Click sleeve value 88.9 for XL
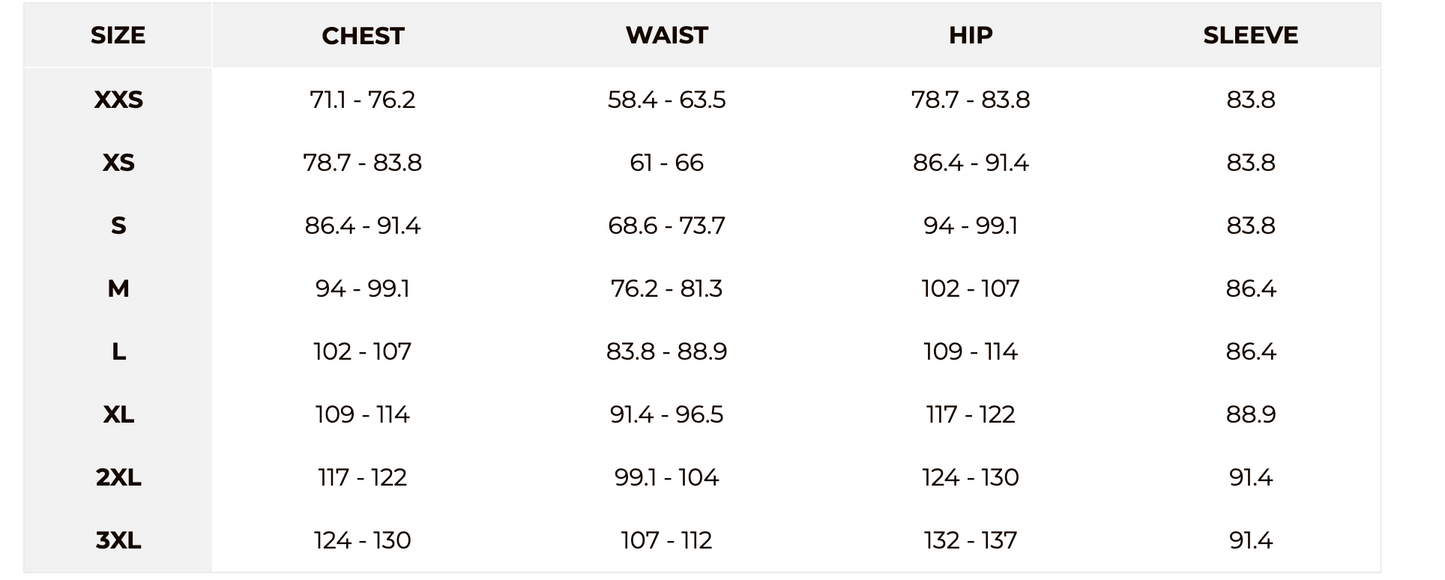Image resolution: width=1445 pixels, height=580 pixels. (1250, 415)
